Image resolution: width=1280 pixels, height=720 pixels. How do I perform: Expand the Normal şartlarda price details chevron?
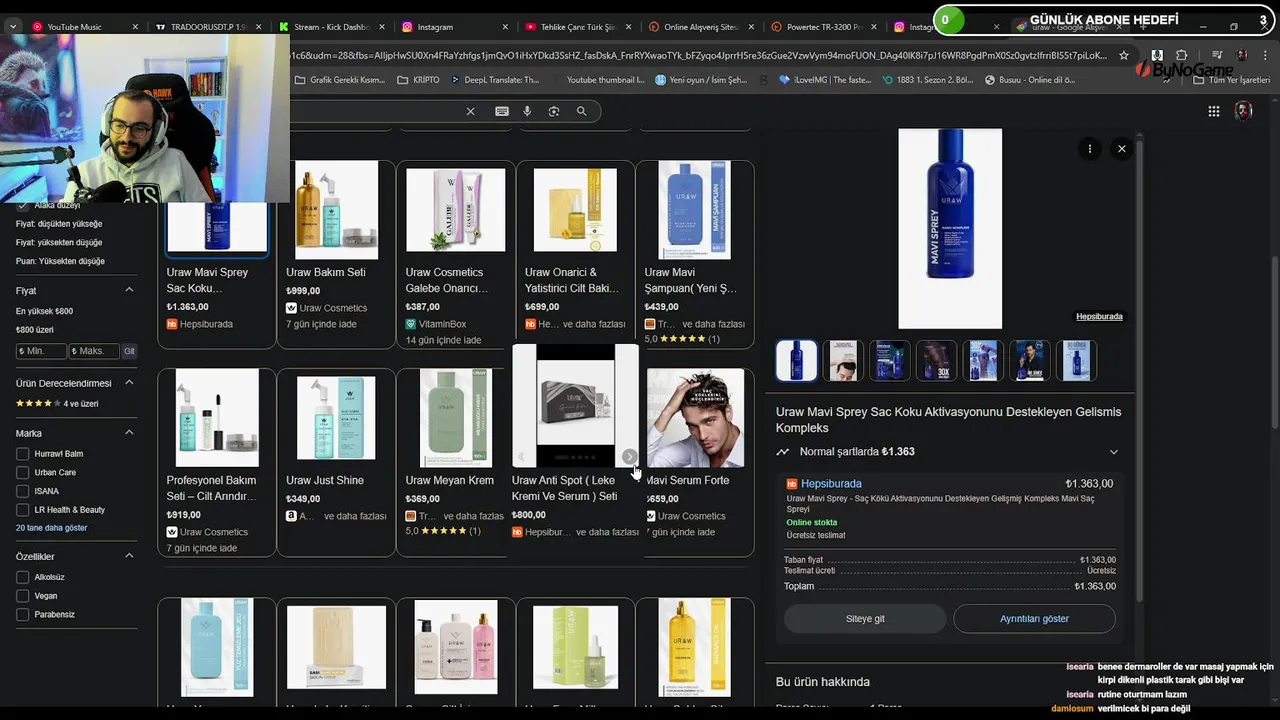pos(1114,452)
